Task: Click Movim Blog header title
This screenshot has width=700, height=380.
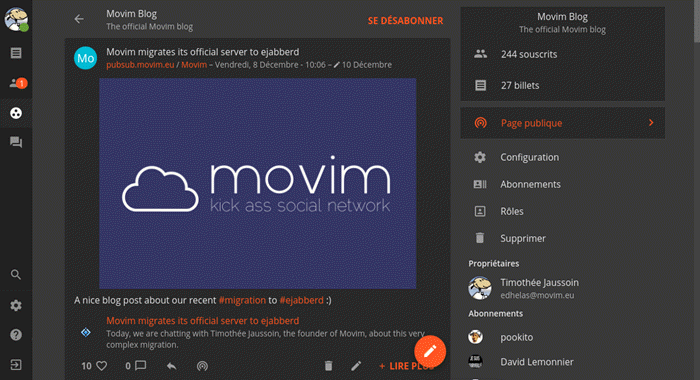Action: point(131,14)
